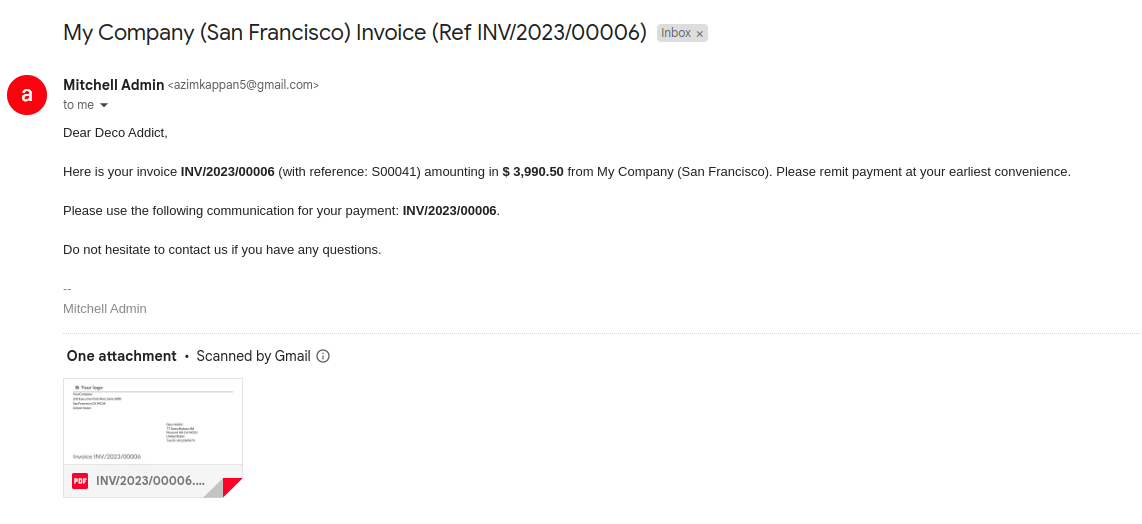Open the invoice attachment preview thumbnail

(153, 421)
